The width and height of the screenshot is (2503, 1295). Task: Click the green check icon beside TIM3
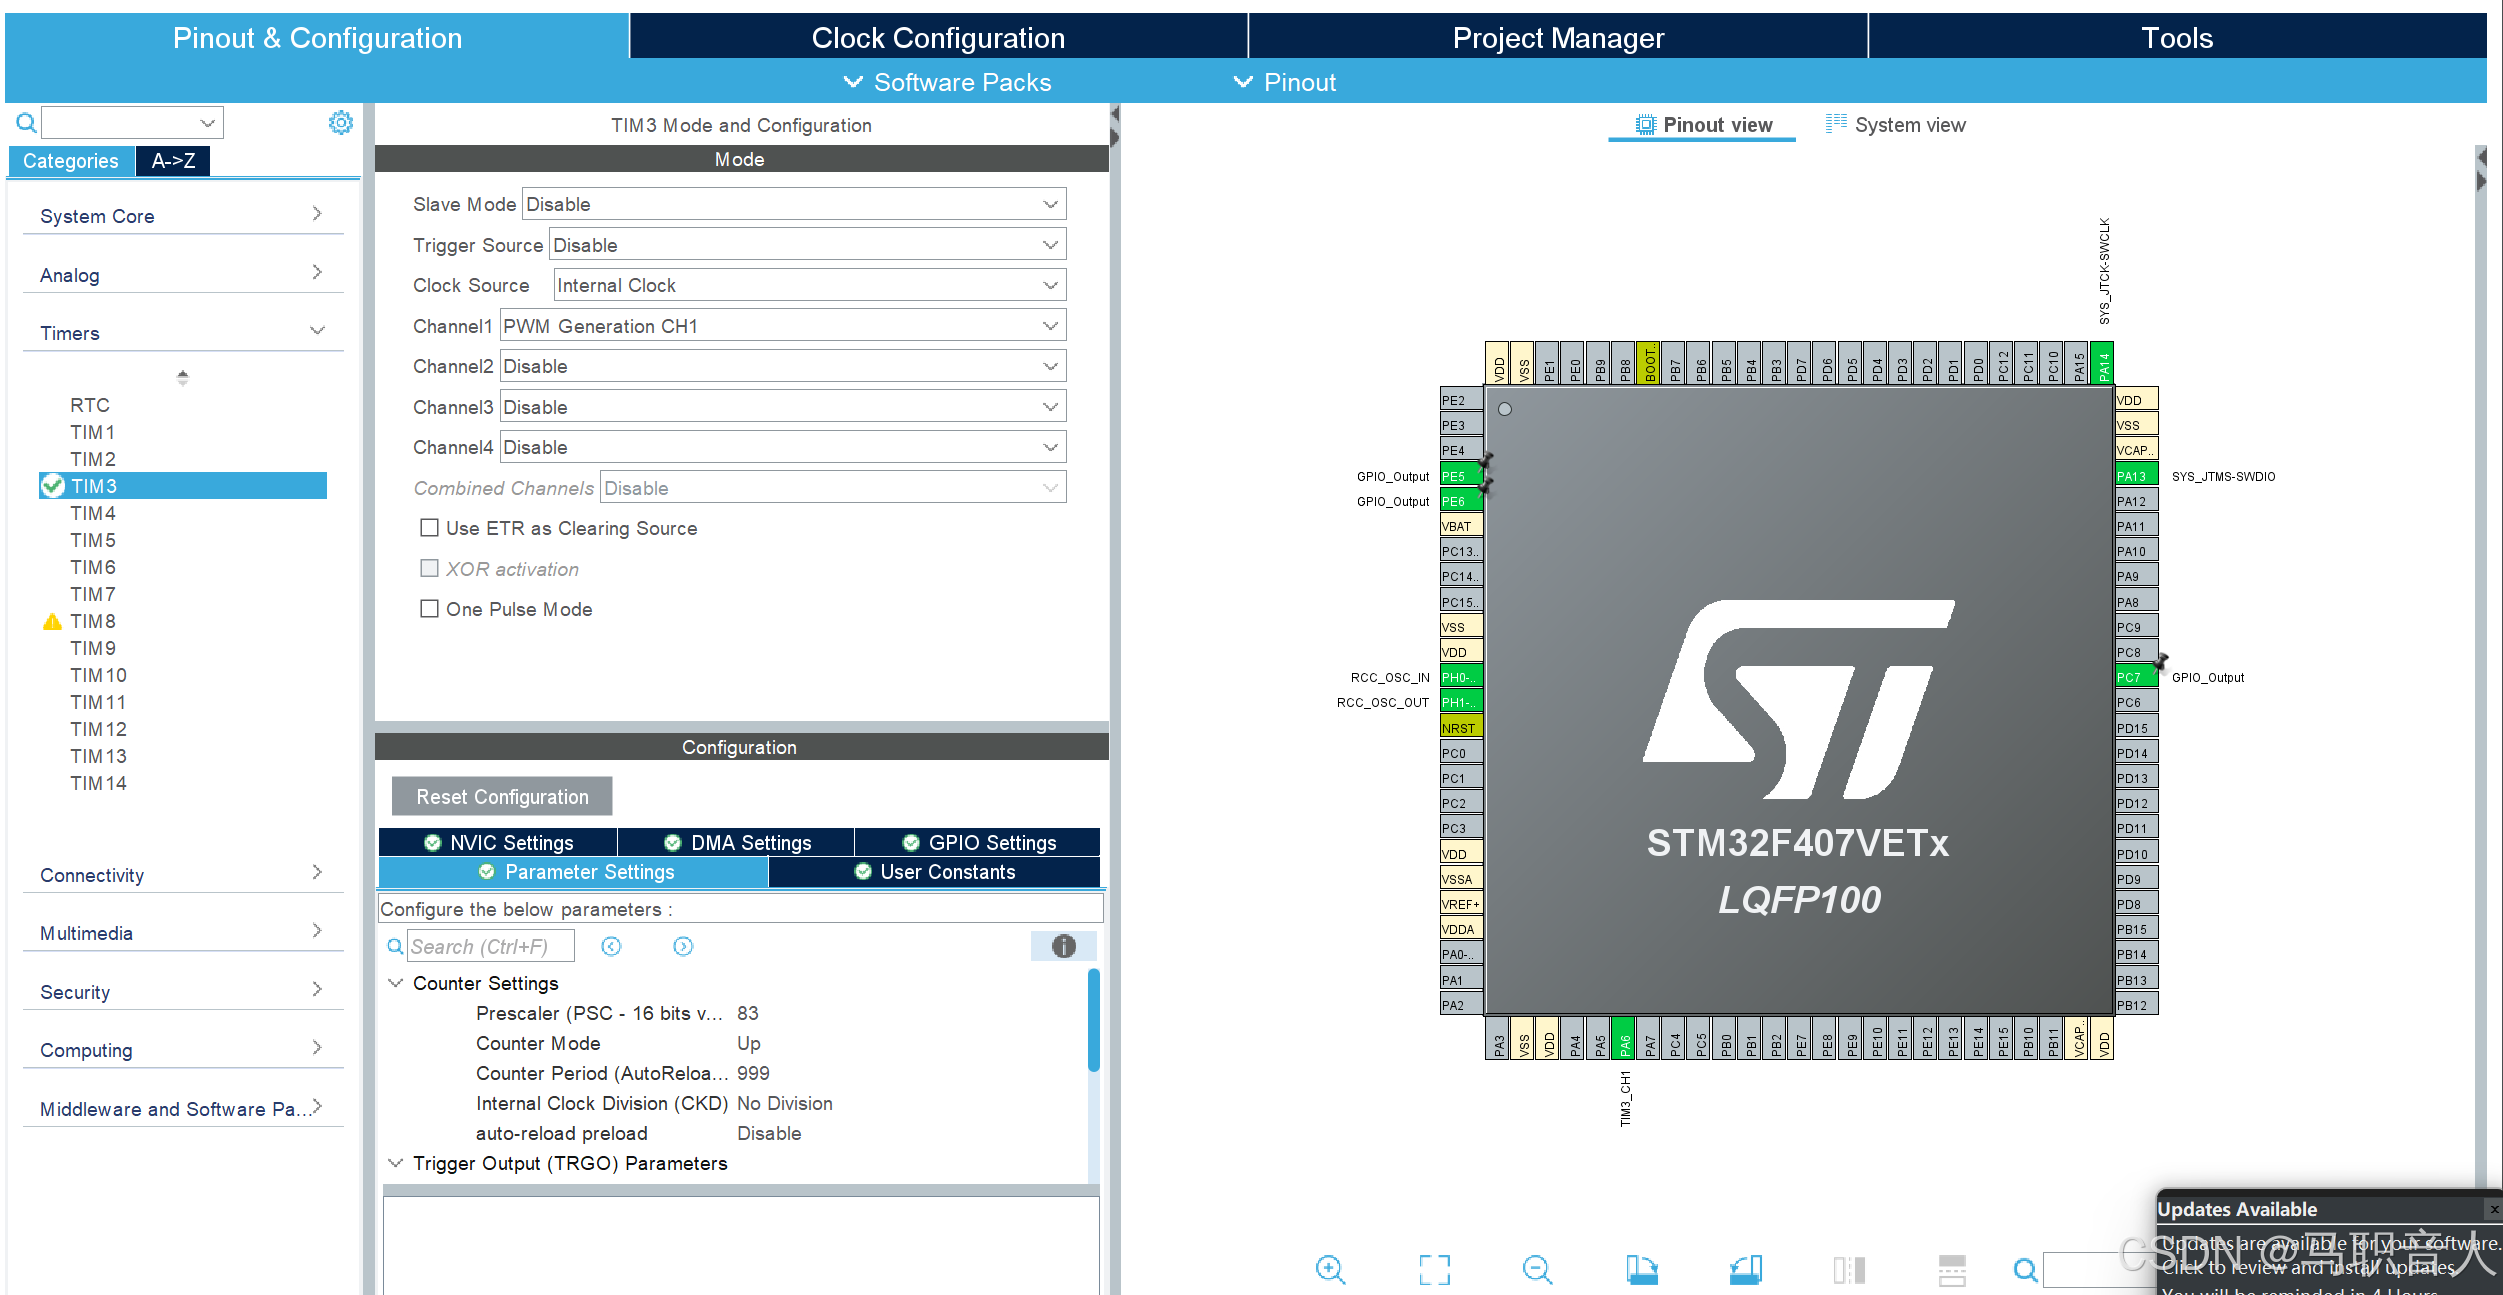[x=53, y=486]
